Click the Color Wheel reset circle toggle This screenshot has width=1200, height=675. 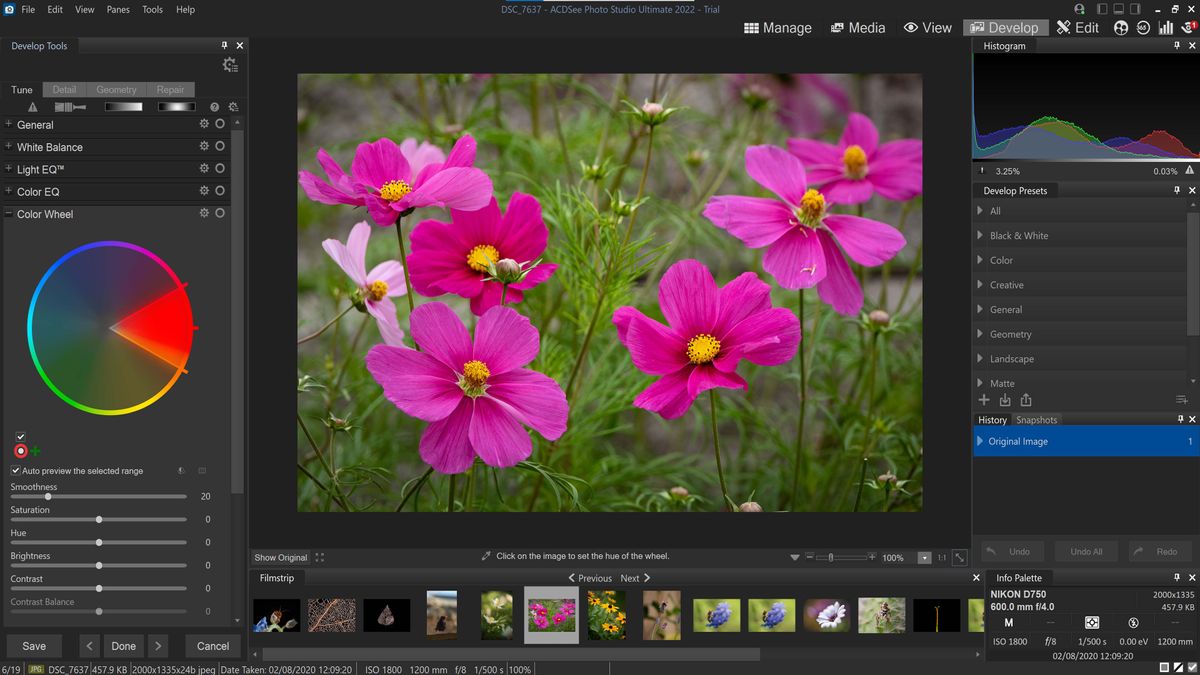[220, 213]
